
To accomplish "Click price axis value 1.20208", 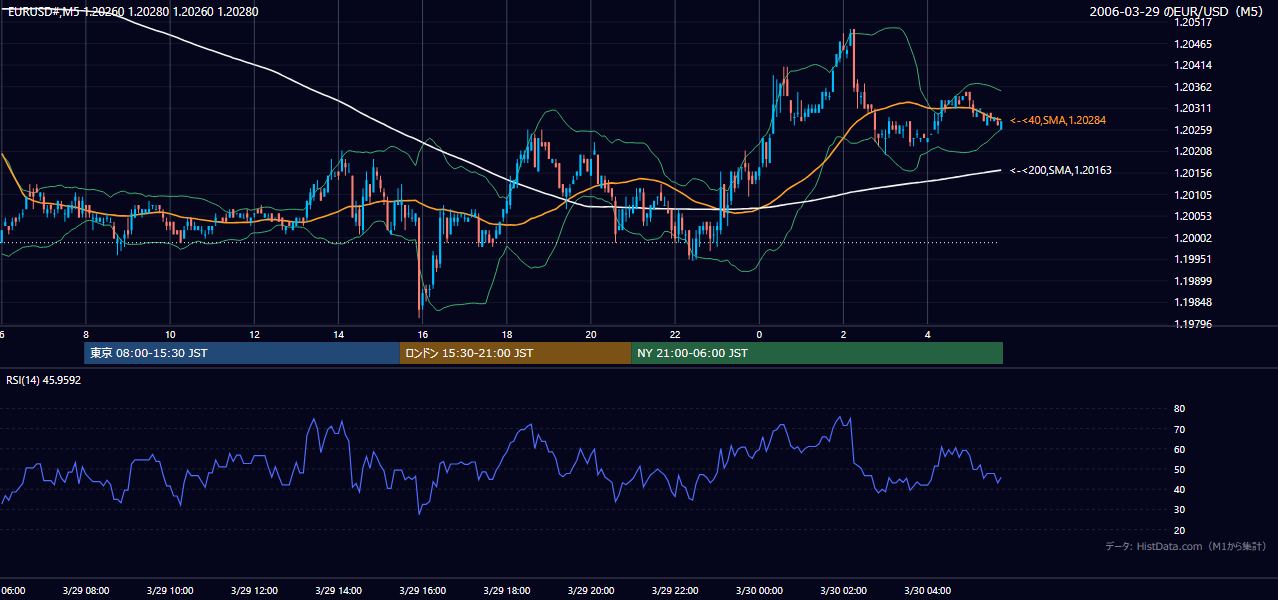I will coord(1194,151).
